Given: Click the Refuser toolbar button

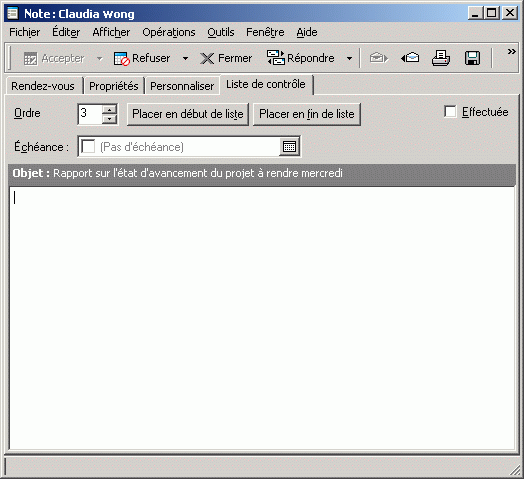Looking at the screenshot, I should point(142,58).
